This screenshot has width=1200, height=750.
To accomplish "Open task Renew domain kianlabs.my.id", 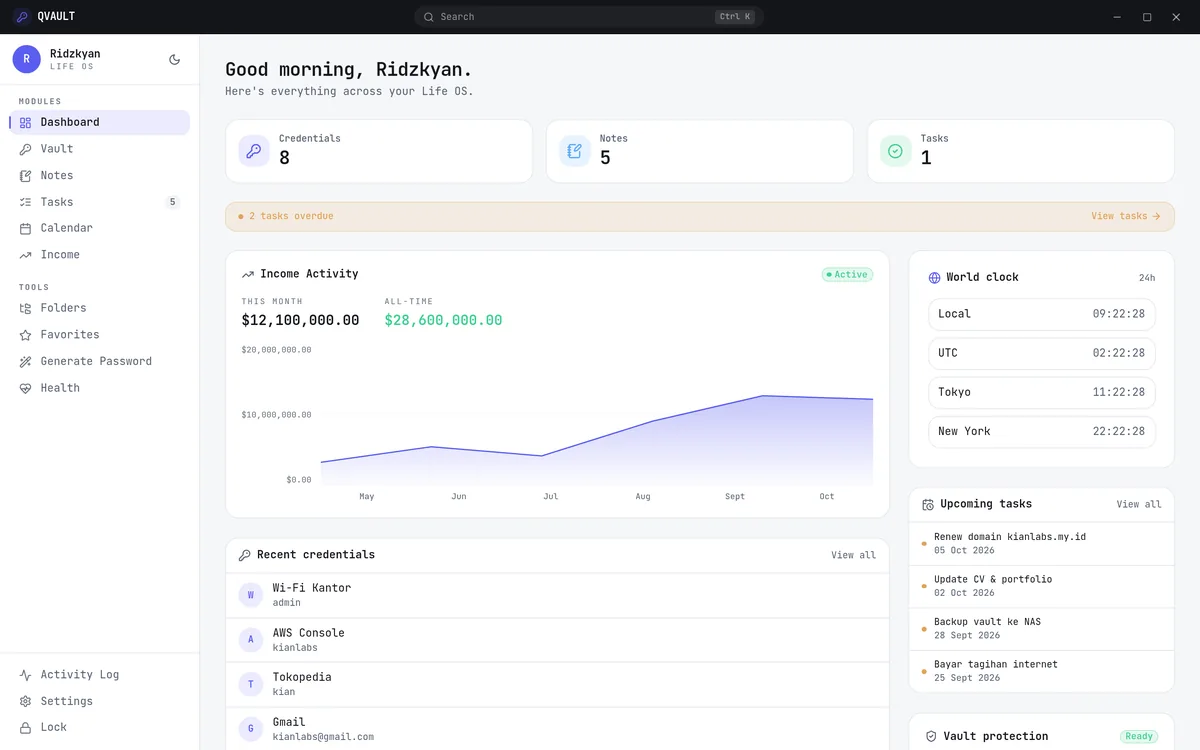I will (1041, 544).
